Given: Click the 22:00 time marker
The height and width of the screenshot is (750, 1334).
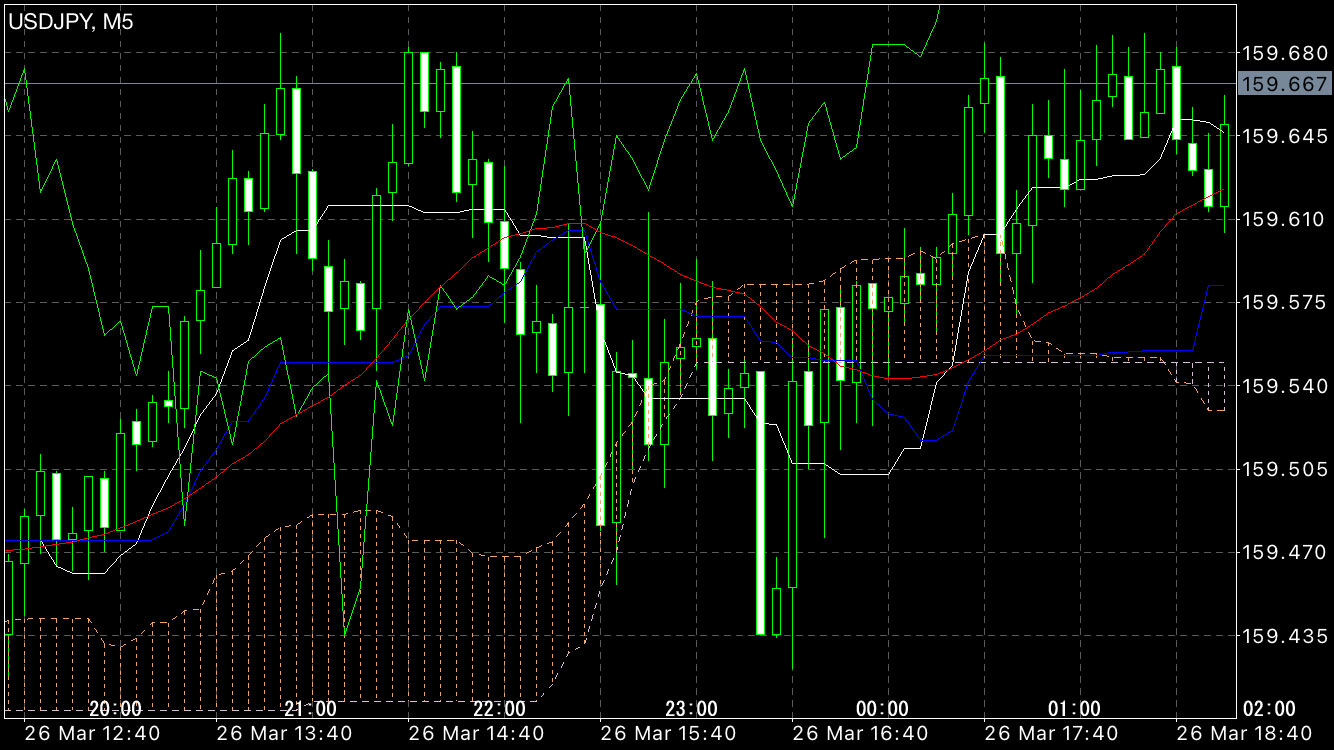Looking at the screenshot, I should pos(499,709).
